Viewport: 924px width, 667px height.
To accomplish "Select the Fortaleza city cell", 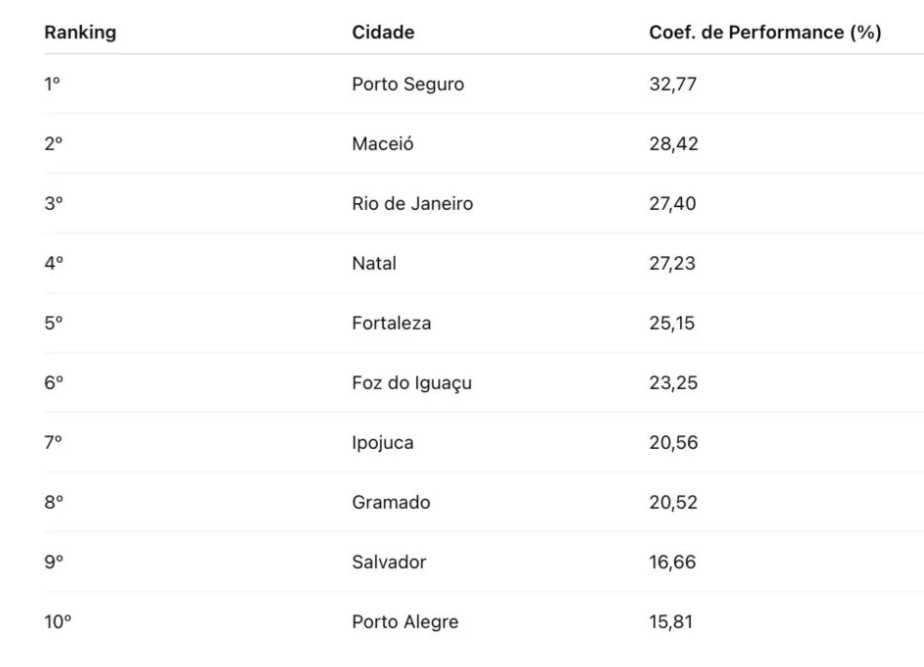I will coord(391,323).
